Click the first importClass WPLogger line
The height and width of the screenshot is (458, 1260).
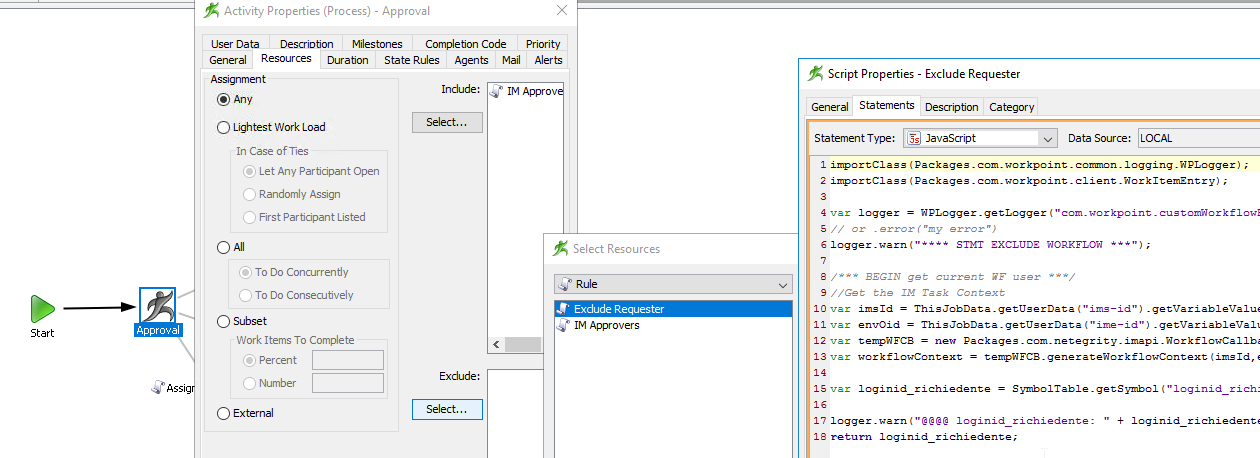click(1039, 164)
